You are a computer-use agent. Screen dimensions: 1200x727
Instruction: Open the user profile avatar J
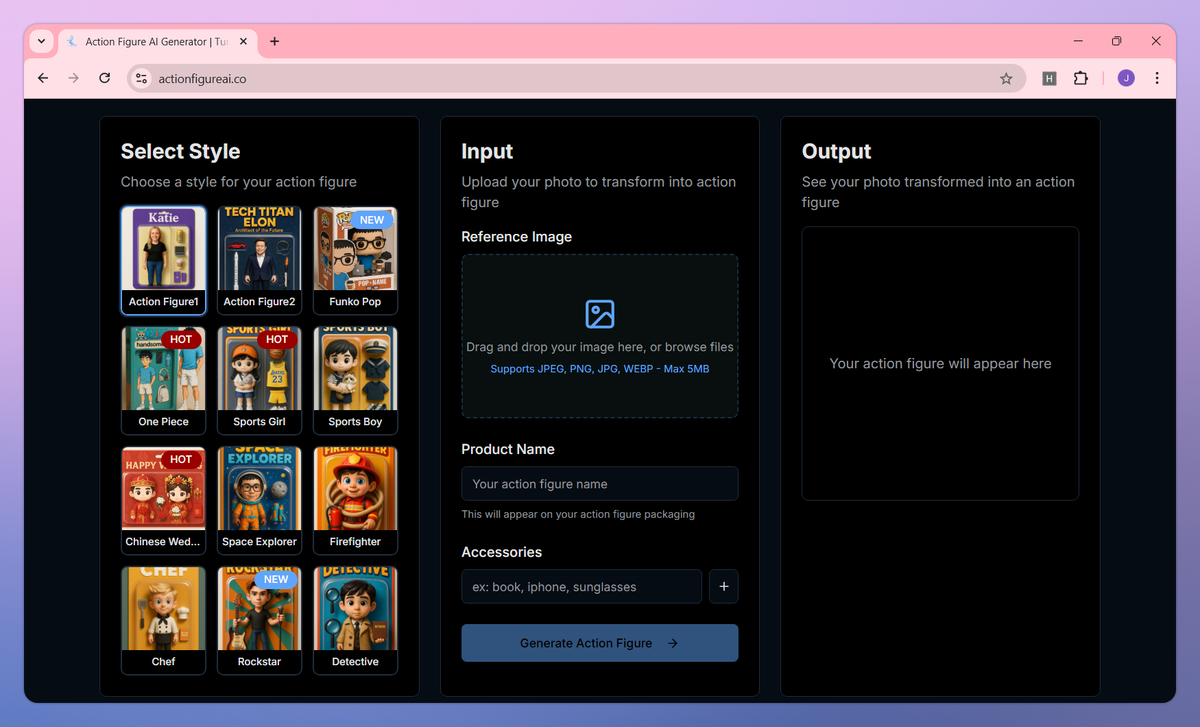[1126, 78]
